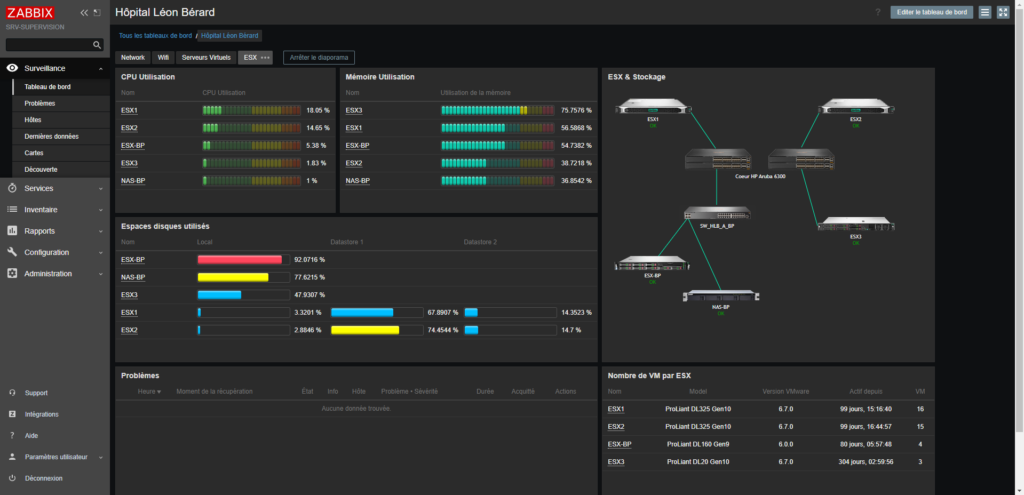Open the ESX tab's three-dots options
This screenshot has width=1024, height=495.
click(265, 58)
